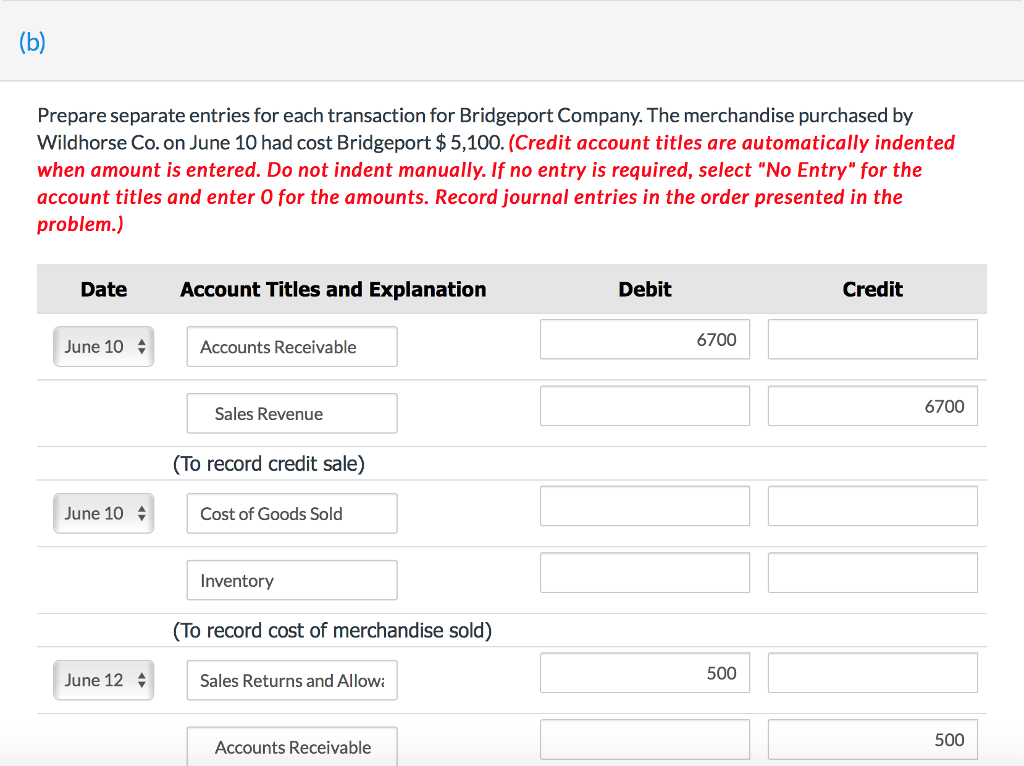Click the empty Cost of Goods Sold debit field
The height and width of the screenshot is (766, 1024).
644,506
